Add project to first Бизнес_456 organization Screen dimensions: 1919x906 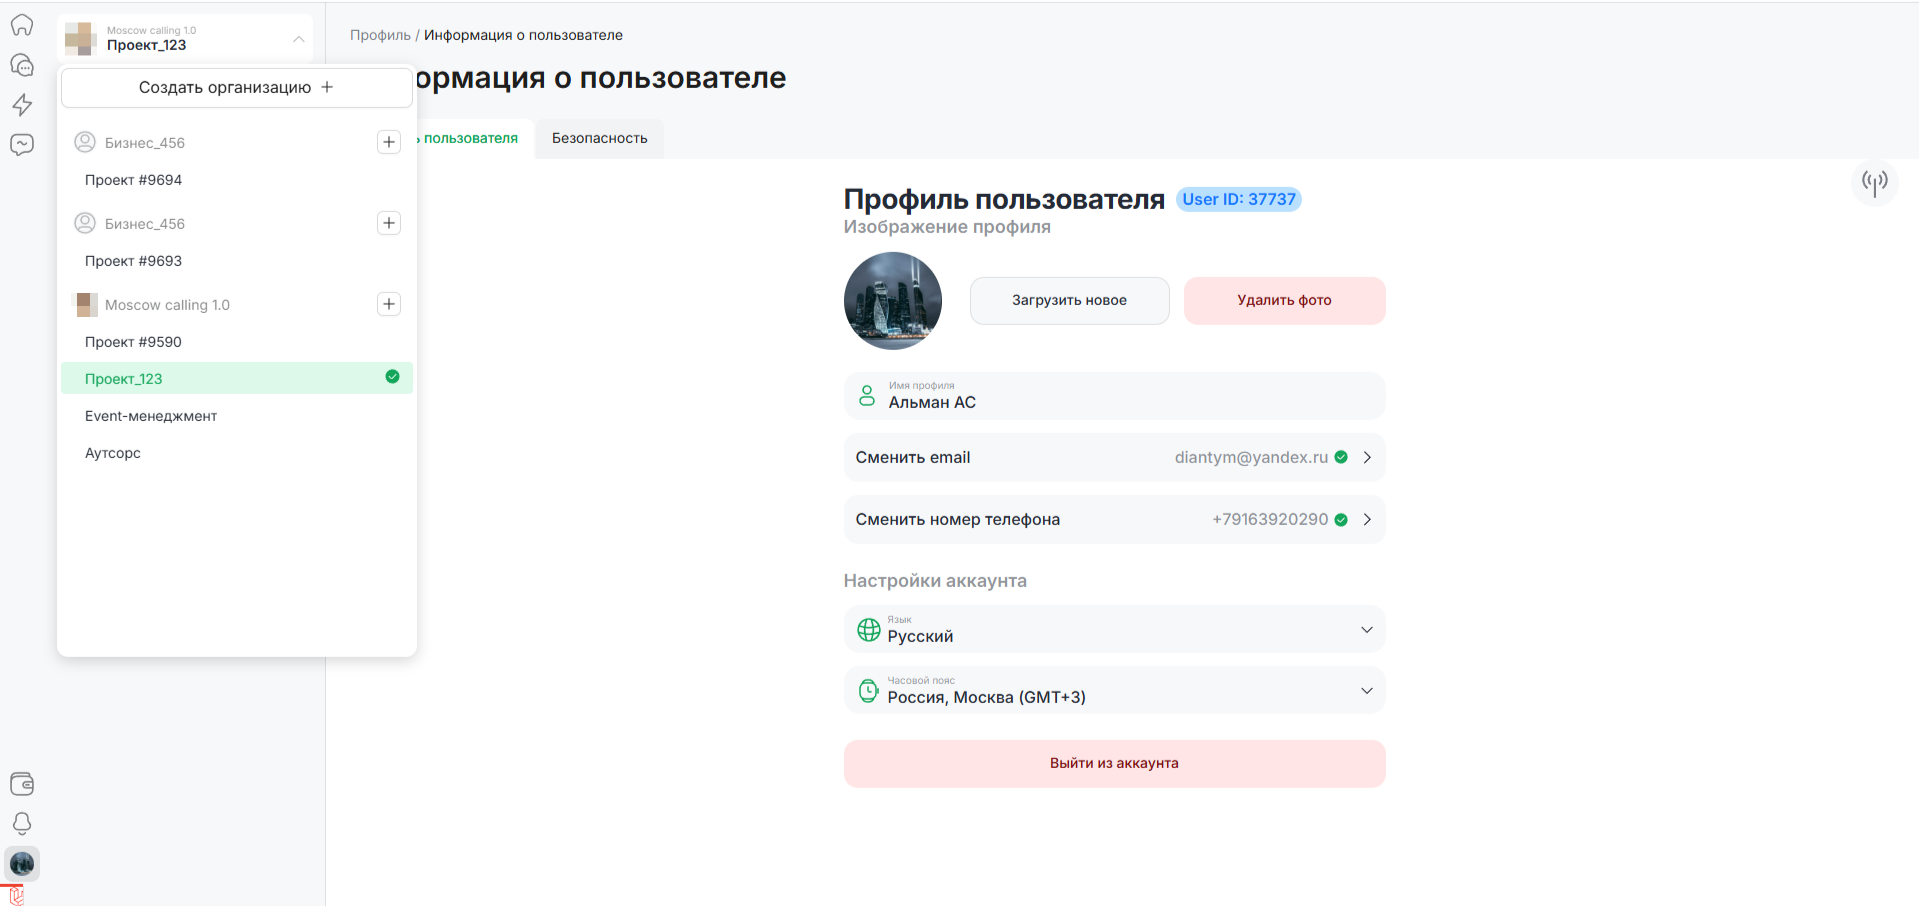389,142
